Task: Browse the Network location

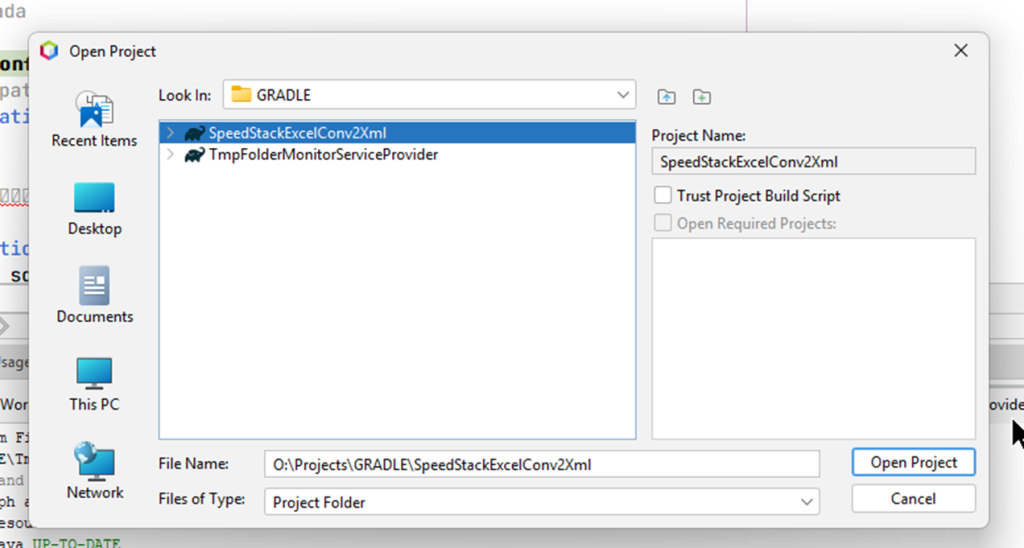Action: pyautogui.click(x=94, y=472)
